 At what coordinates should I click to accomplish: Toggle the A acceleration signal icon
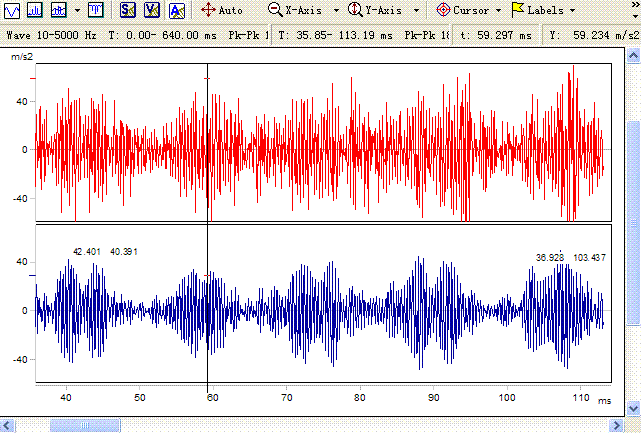[177, 10]
